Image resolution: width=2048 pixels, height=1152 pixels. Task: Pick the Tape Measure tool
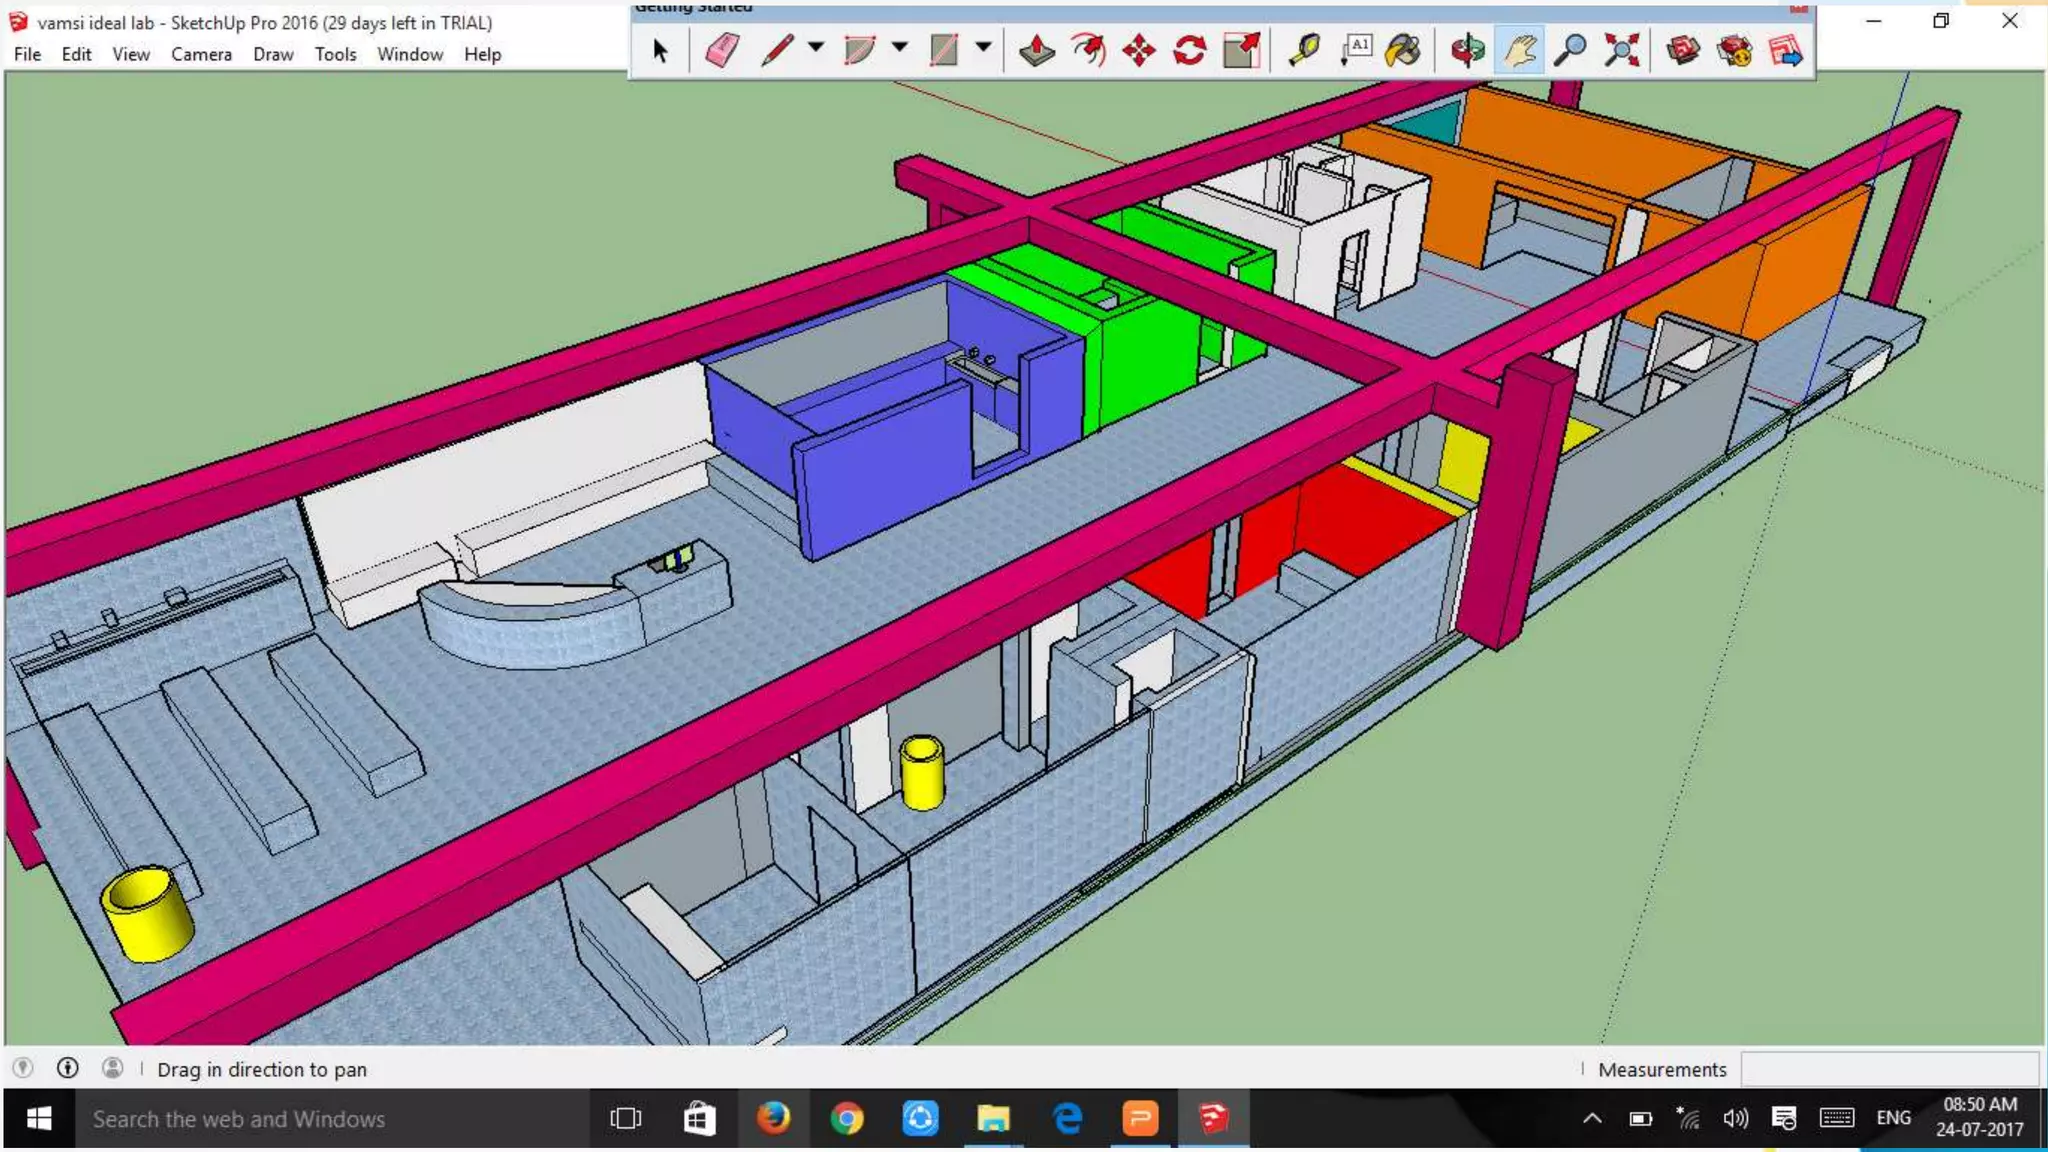click(1304, 49)
